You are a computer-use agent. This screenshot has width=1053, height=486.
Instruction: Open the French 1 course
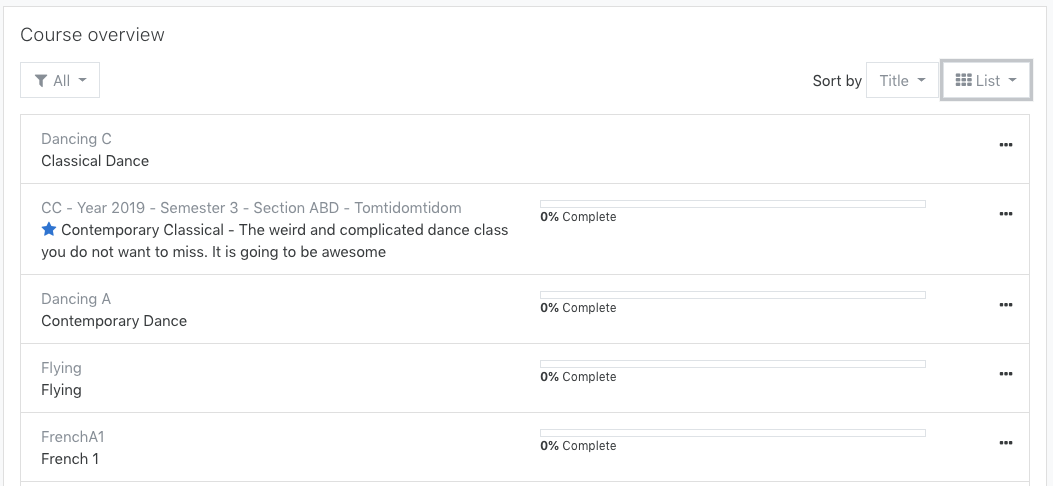[69, 459]
